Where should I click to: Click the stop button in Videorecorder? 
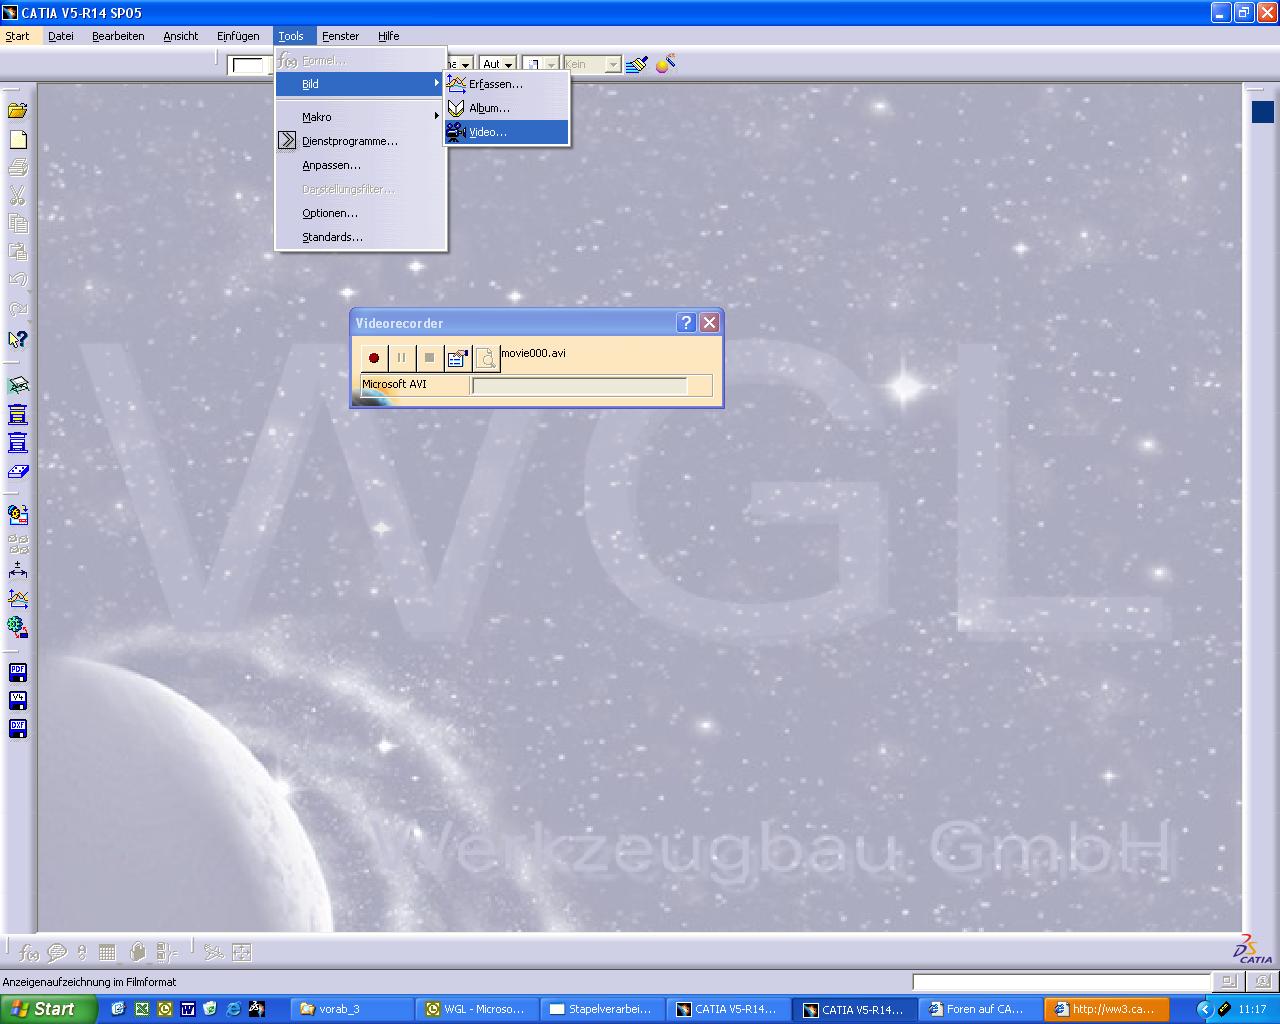coord(430,358)
